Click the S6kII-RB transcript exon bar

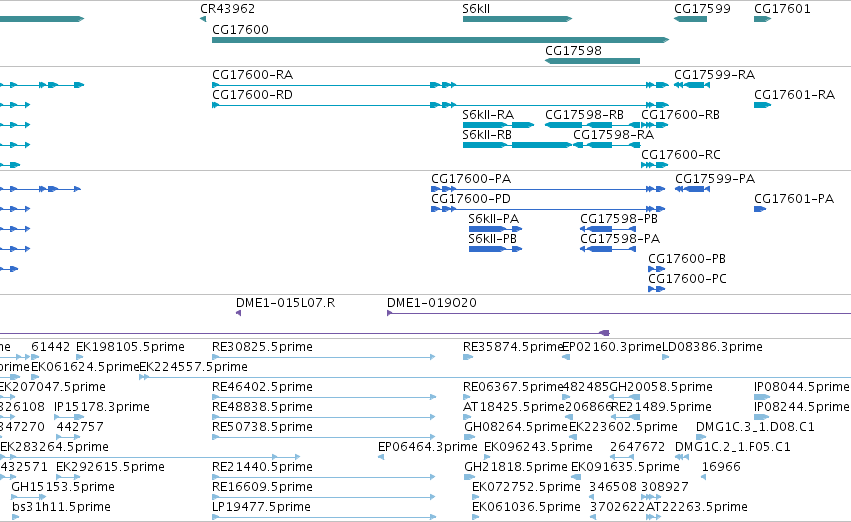(517, 145)
